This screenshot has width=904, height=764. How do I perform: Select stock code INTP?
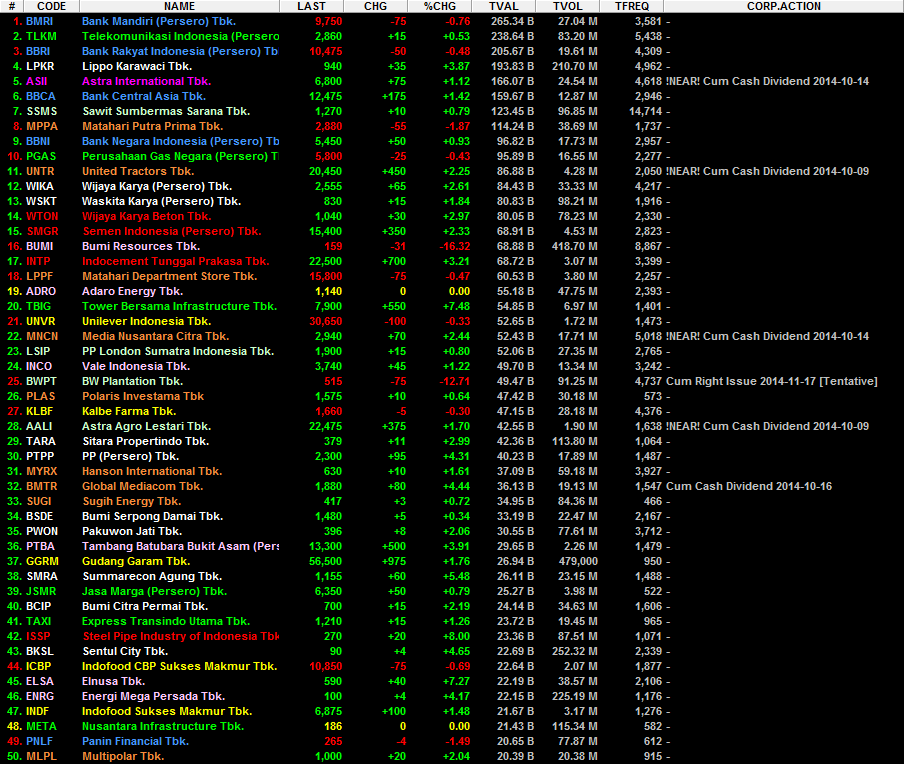(37, 261)
